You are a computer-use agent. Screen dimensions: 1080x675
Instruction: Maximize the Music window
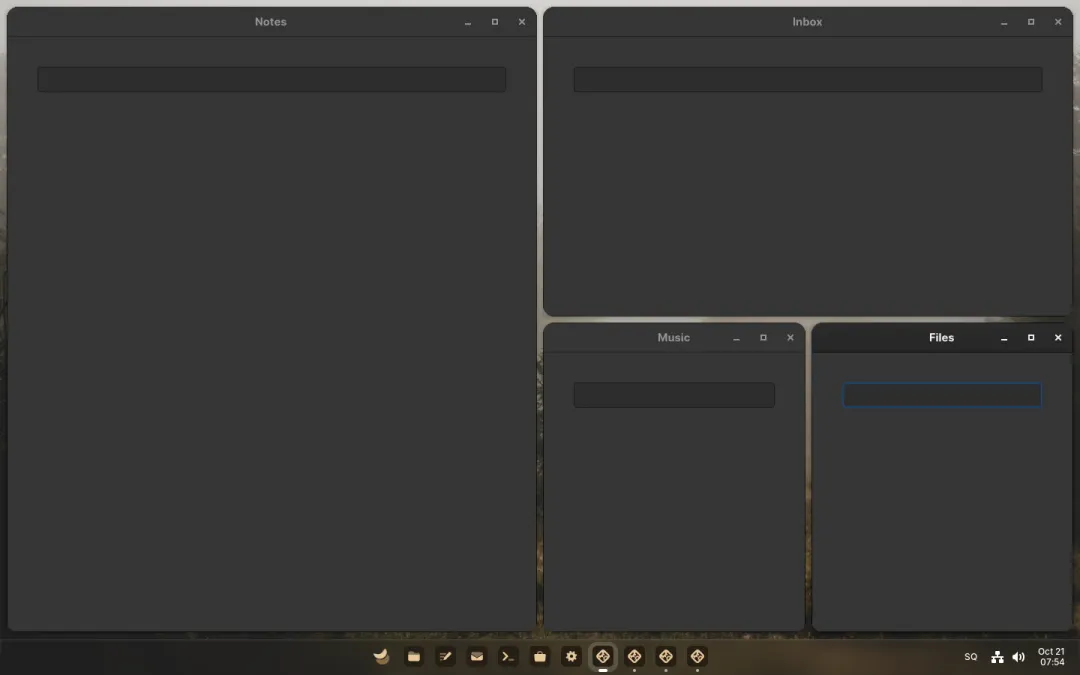(763, 338)
